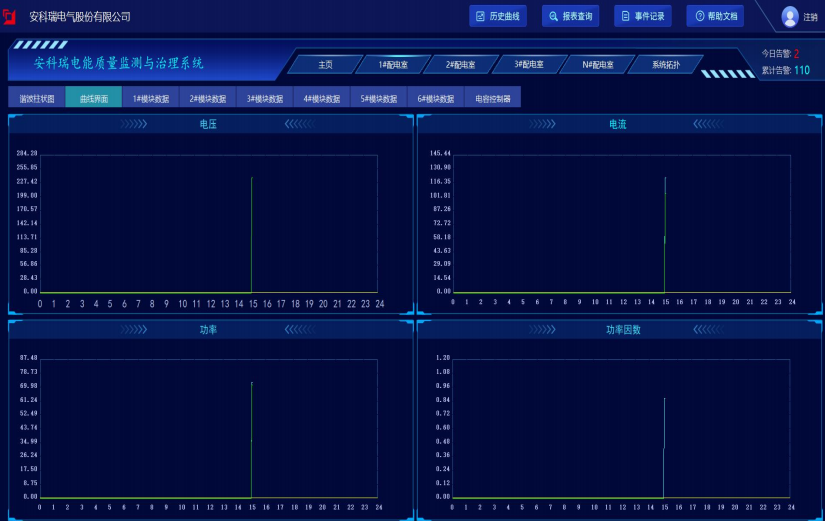Screen dimensions: 825x521
Task: Open 6#模块数据 sub-tab
Action: pos(436,98)
